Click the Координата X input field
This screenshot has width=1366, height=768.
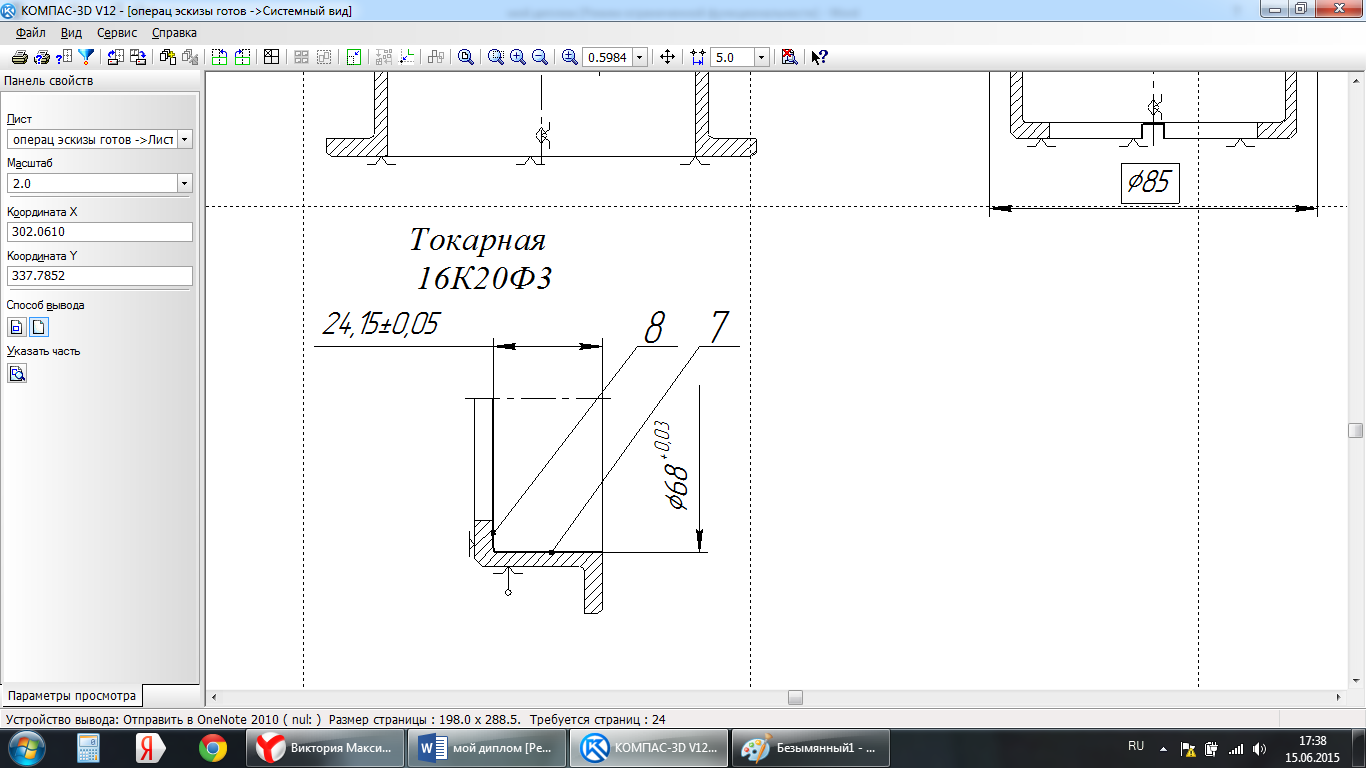coord(99,231)
